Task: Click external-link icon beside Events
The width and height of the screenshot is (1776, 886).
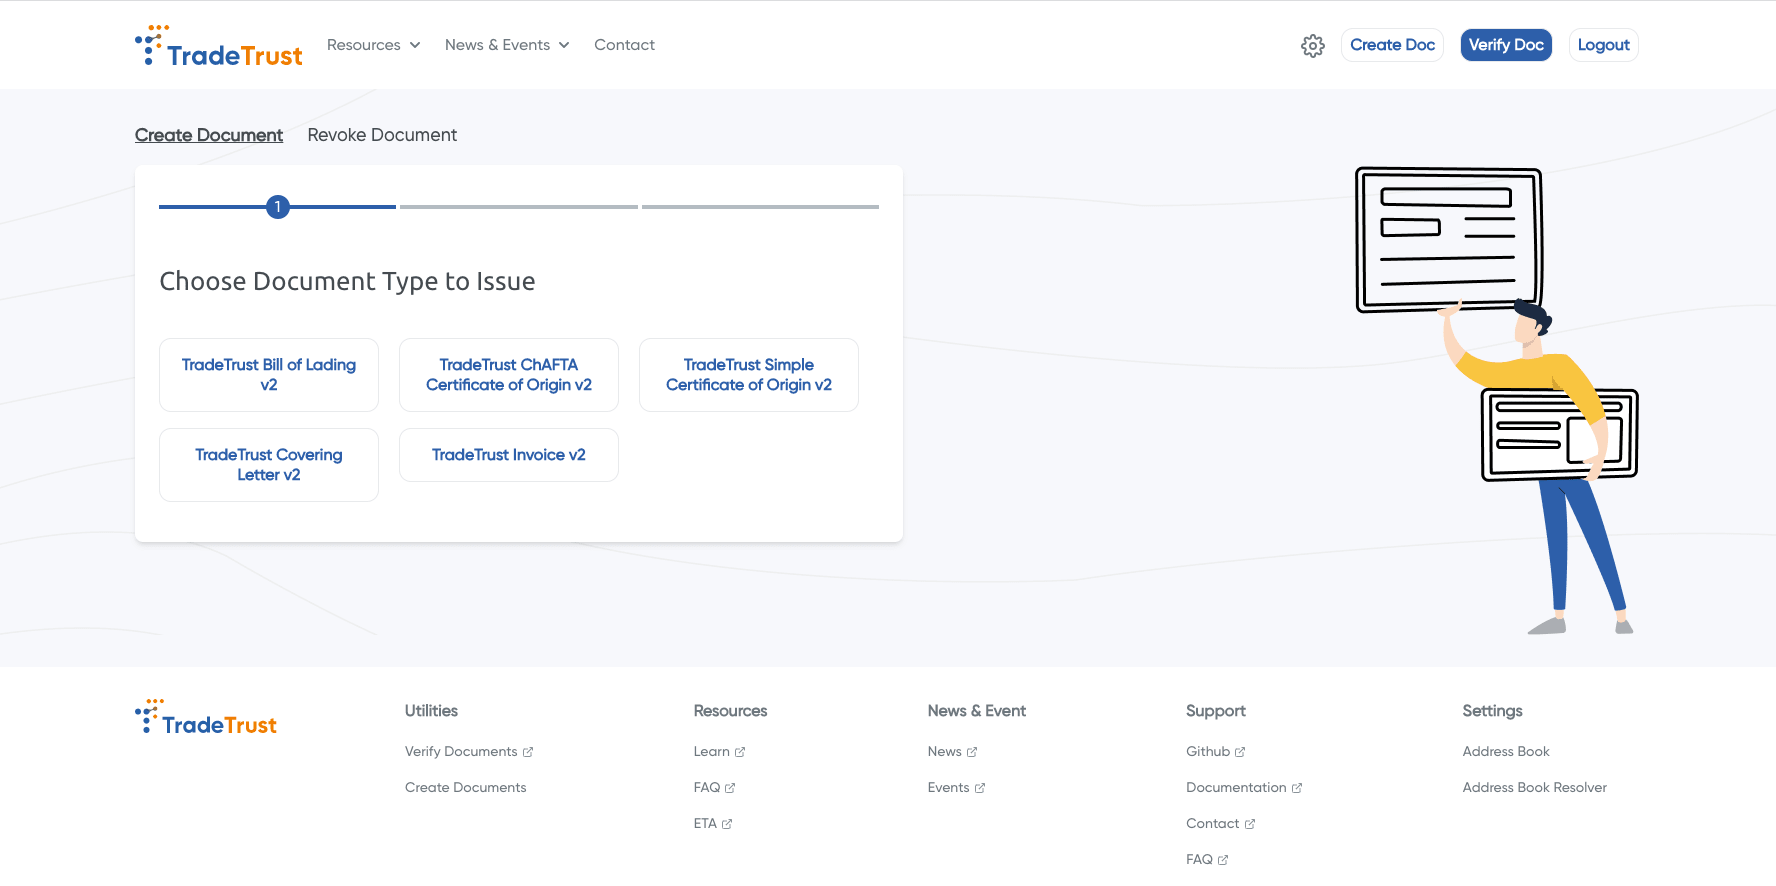Action: [x=980, y=788]
